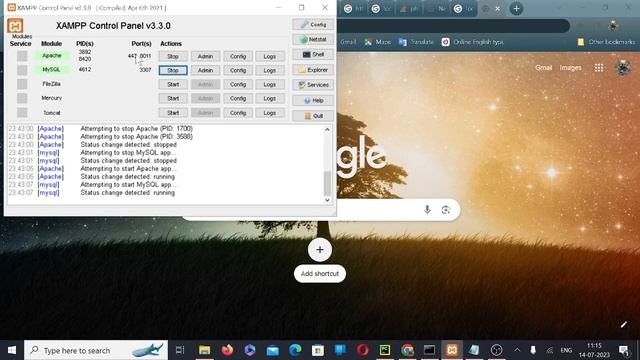View MySQL Logs
This screenshot has width=640, height=360.
[270, 70]
